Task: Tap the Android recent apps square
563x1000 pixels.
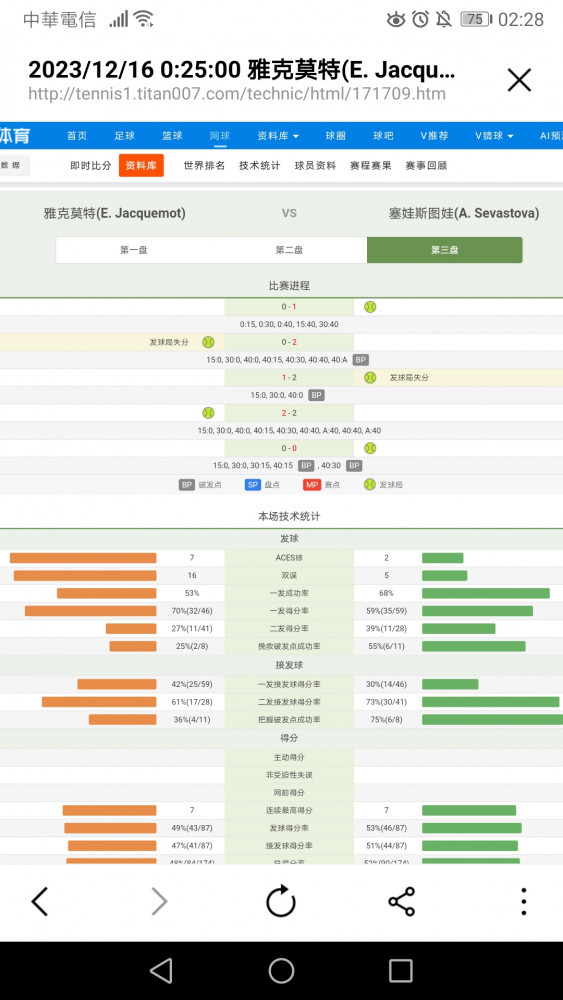Action: 400,971
